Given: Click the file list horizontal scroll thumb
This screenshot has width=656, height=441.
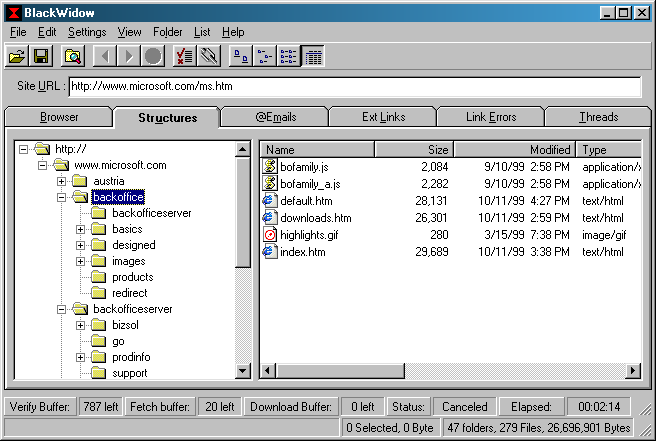Looking at the screenshot, I should [340, 371].
